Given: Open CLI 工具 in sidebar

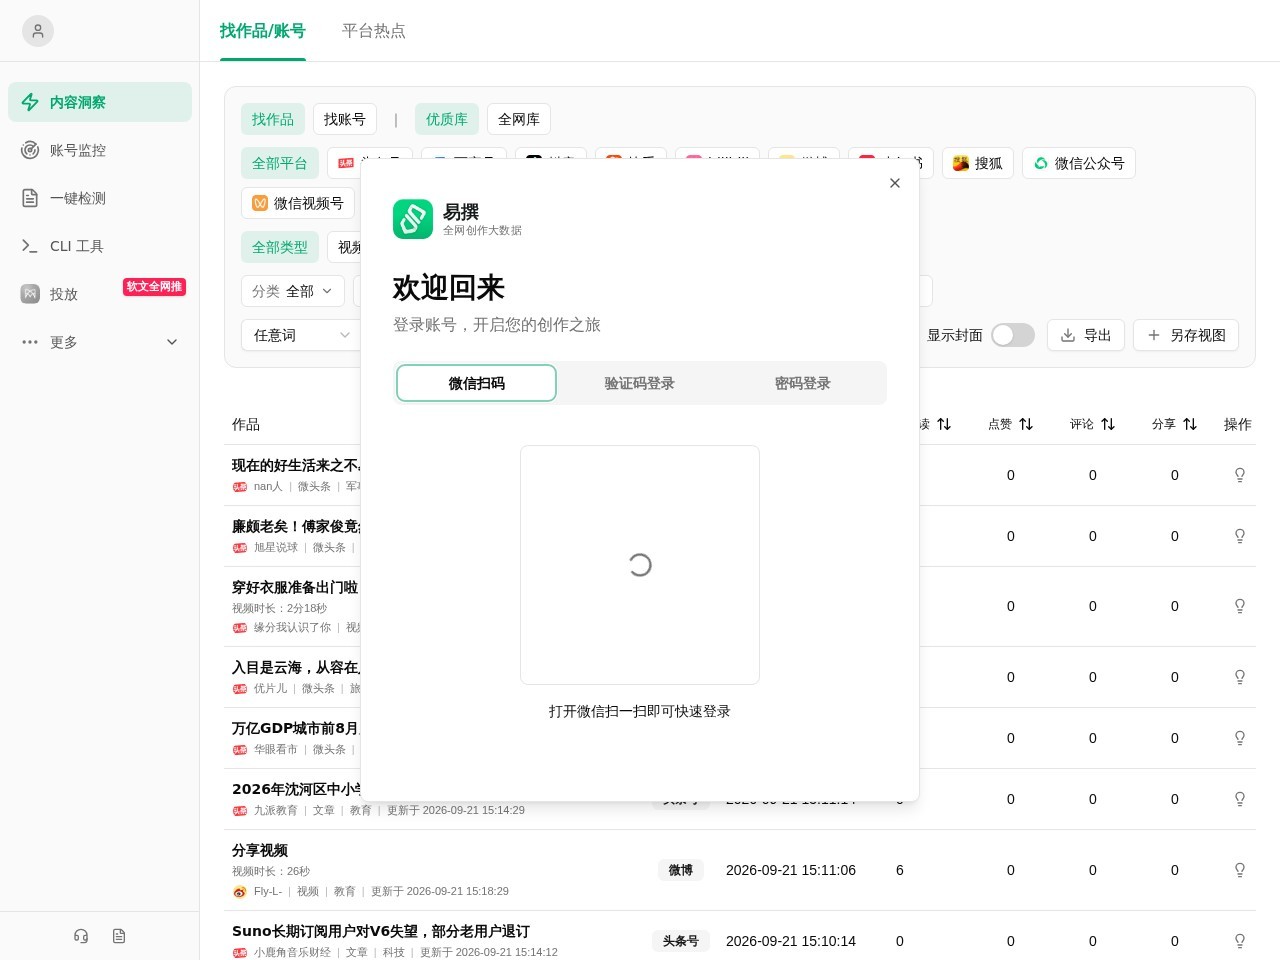Looking at the screenshot, I should 100,246.
